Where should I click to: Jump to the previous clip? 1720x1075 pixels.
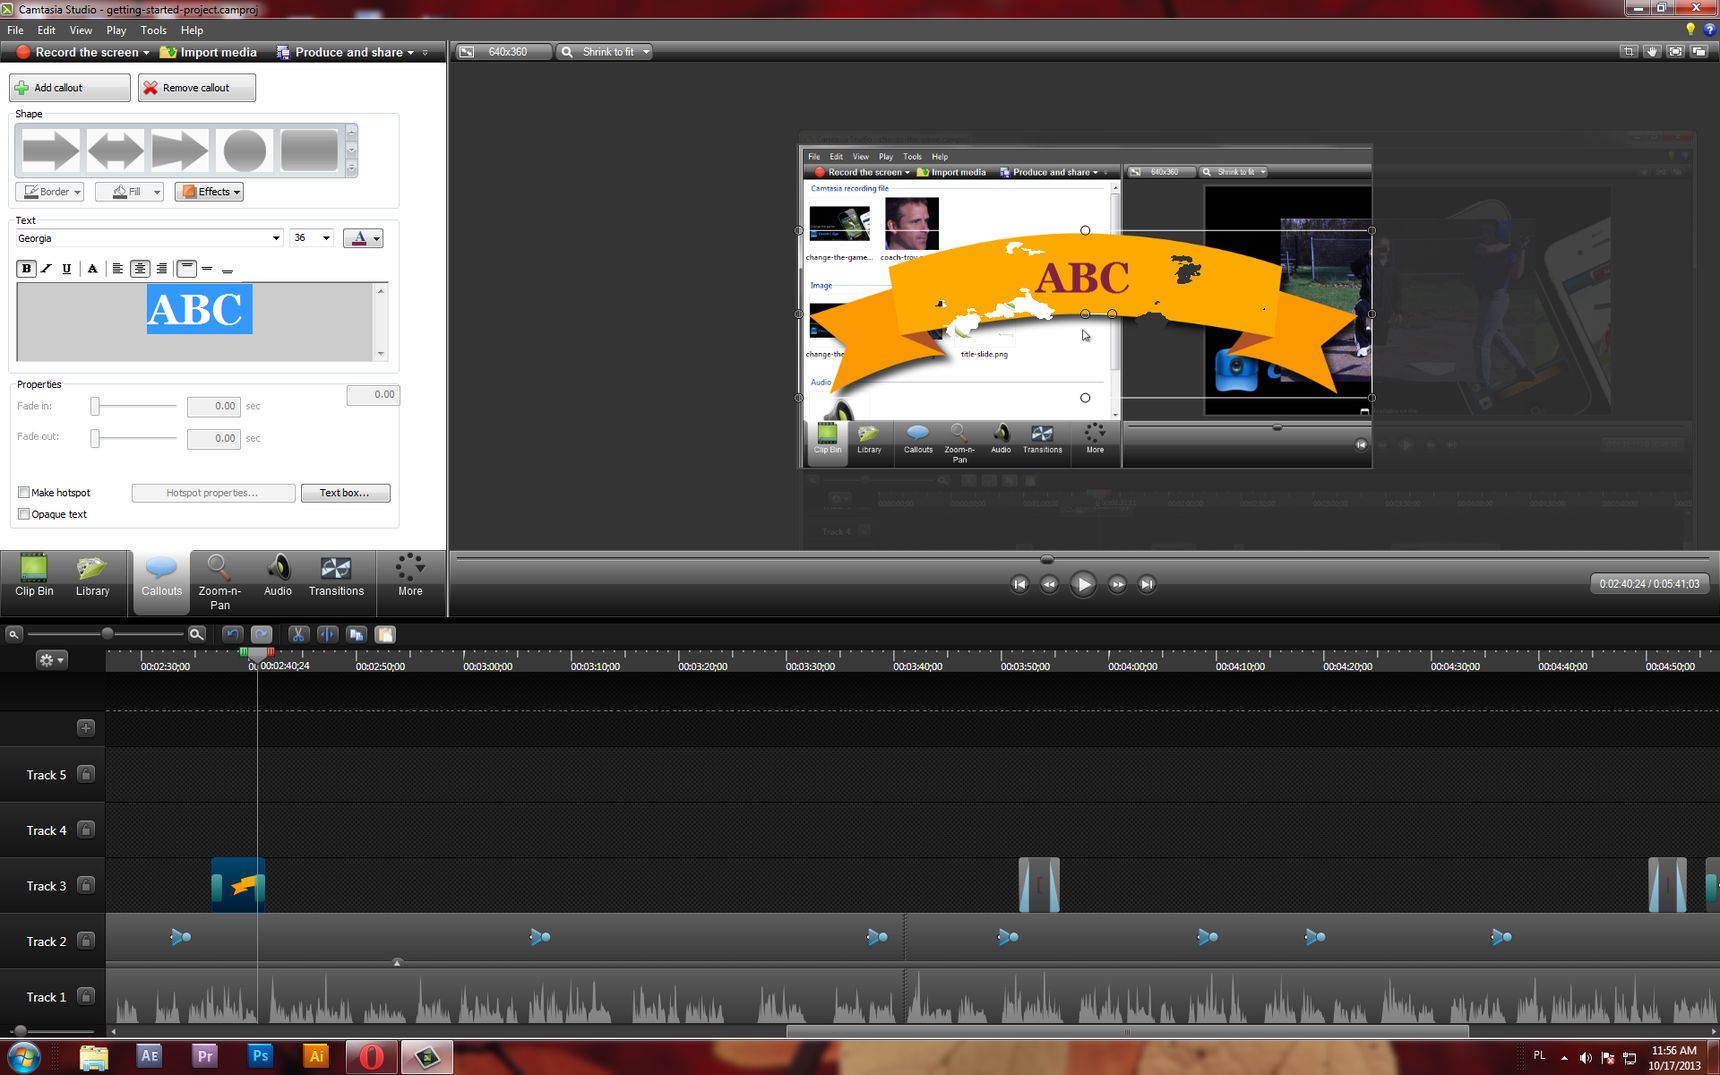pyautogui.click(x=1019, y=584)
